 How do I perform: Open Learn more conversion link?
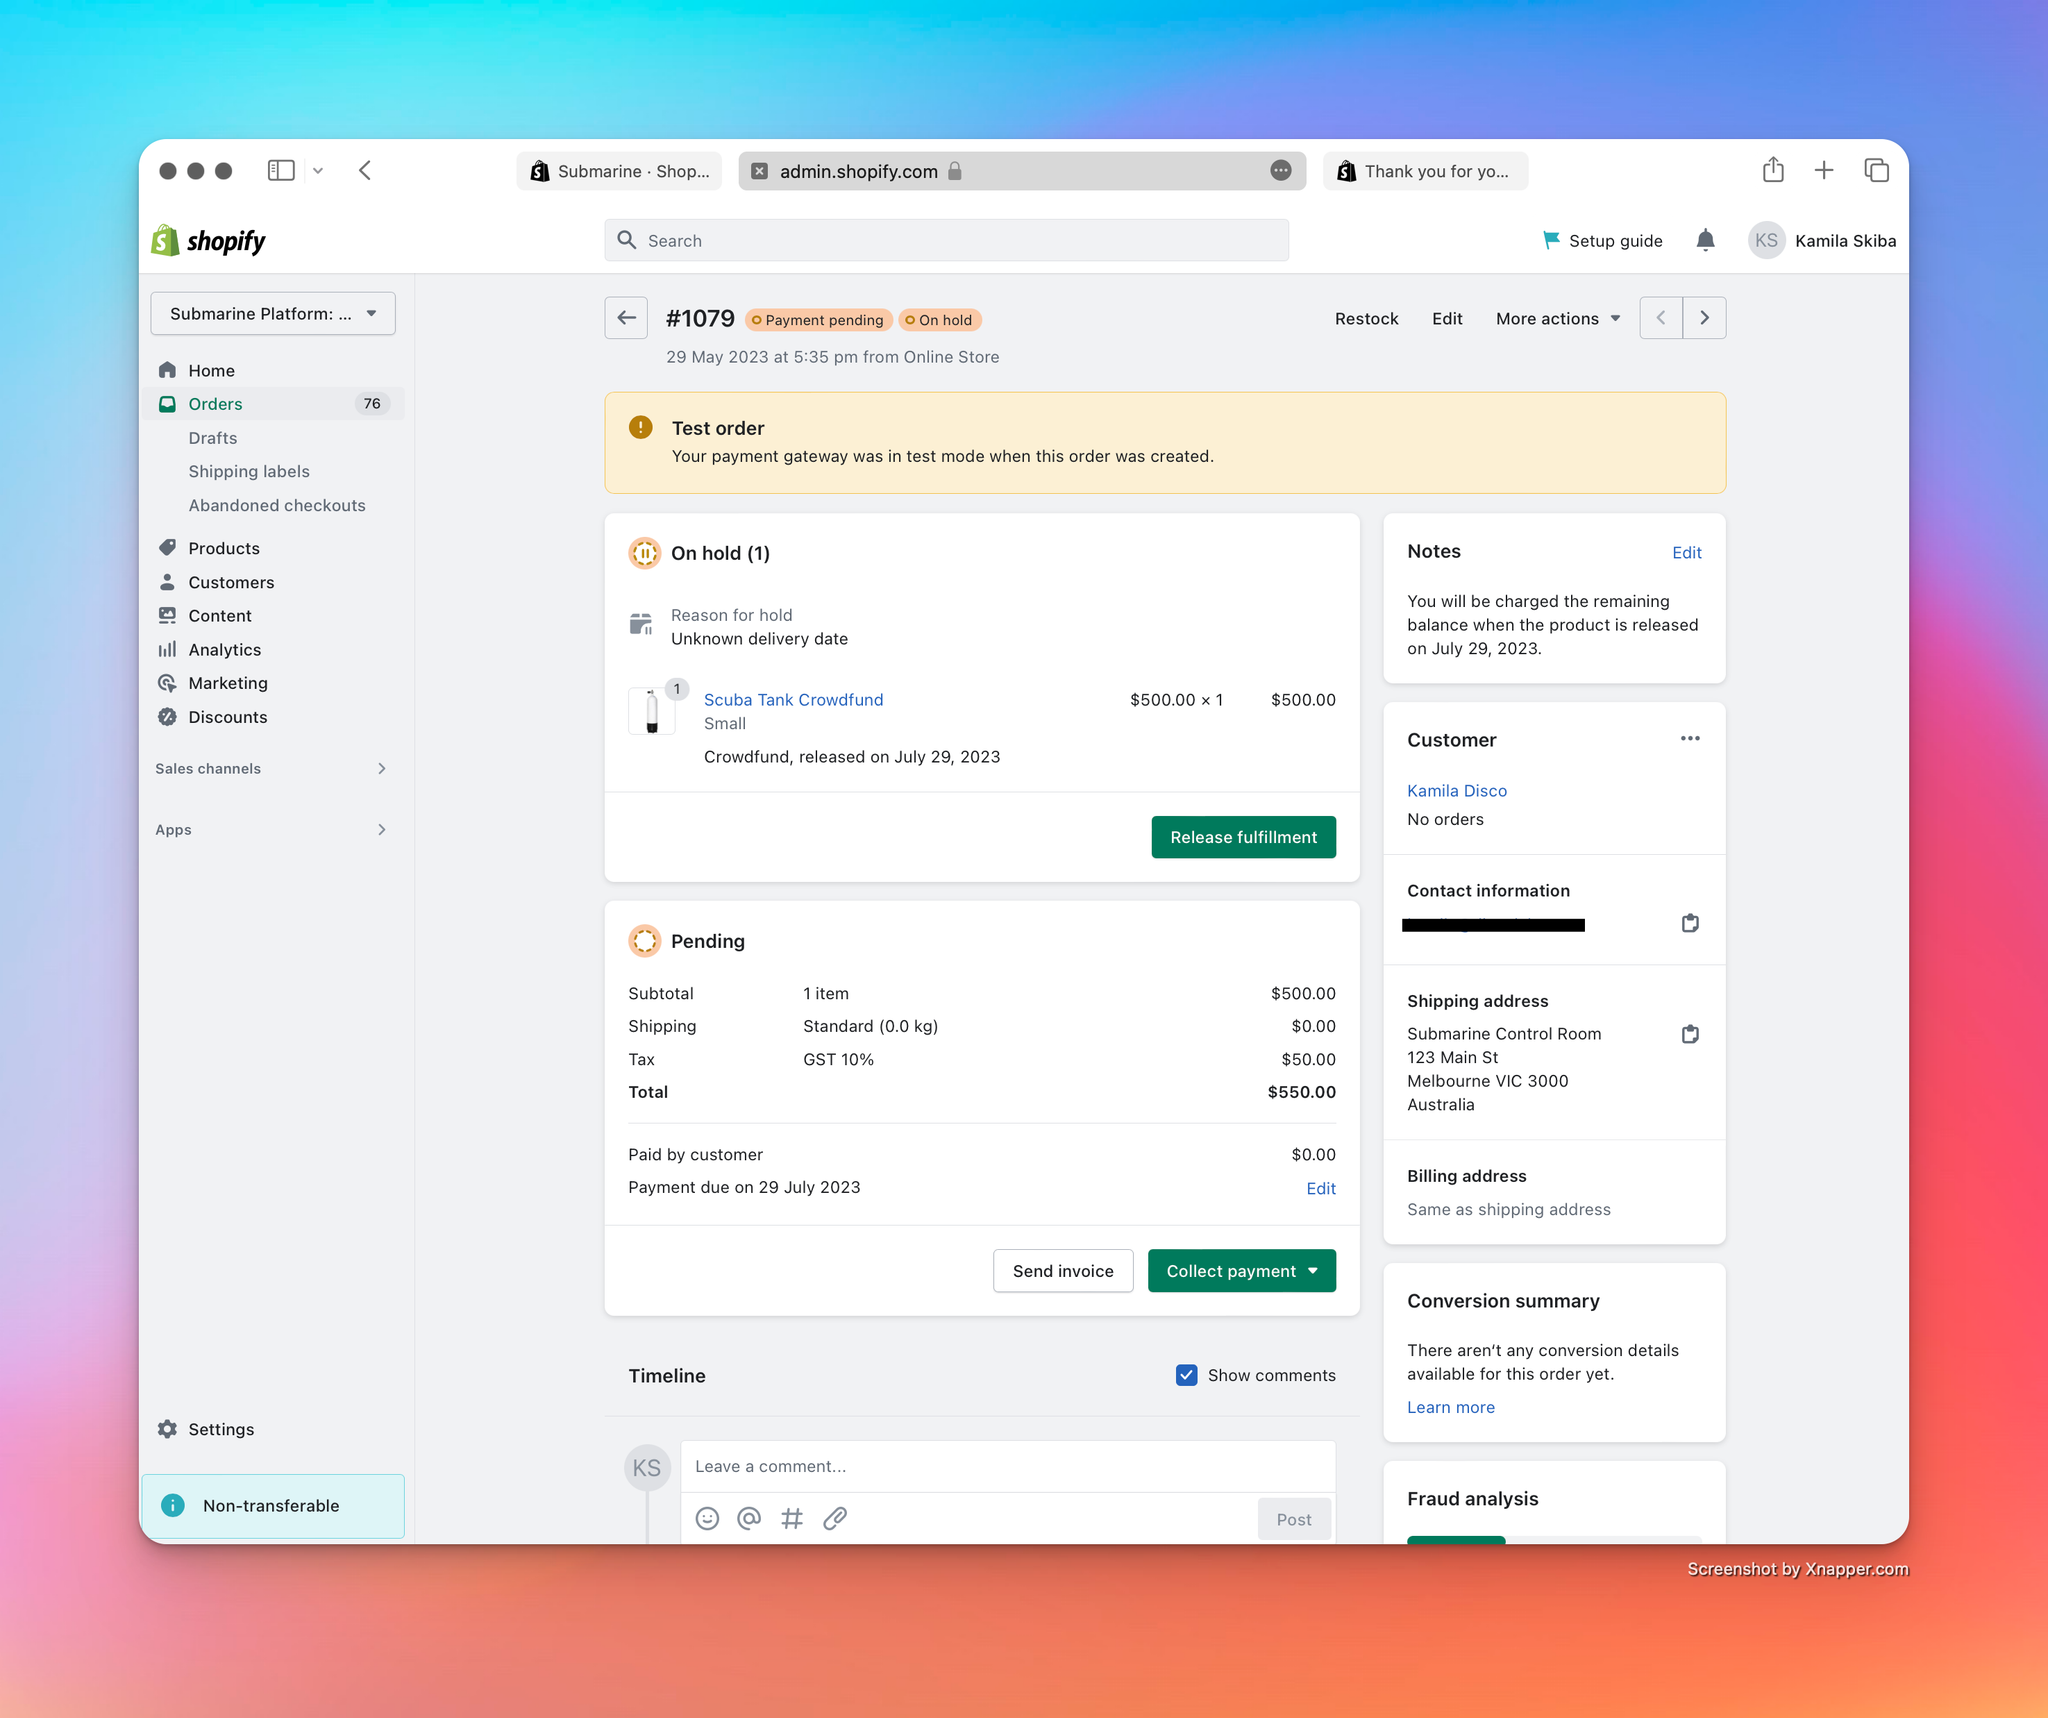1451,1407
